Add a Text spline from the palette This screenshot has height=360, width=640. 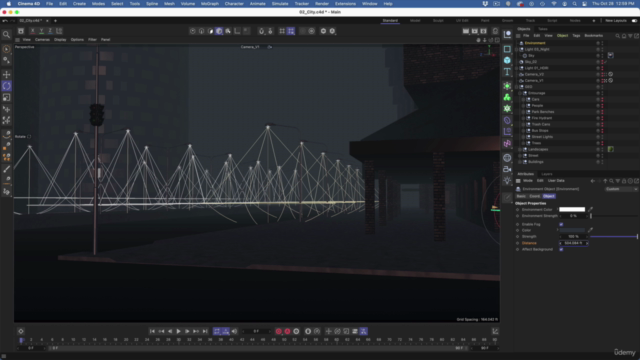point(507,72)
